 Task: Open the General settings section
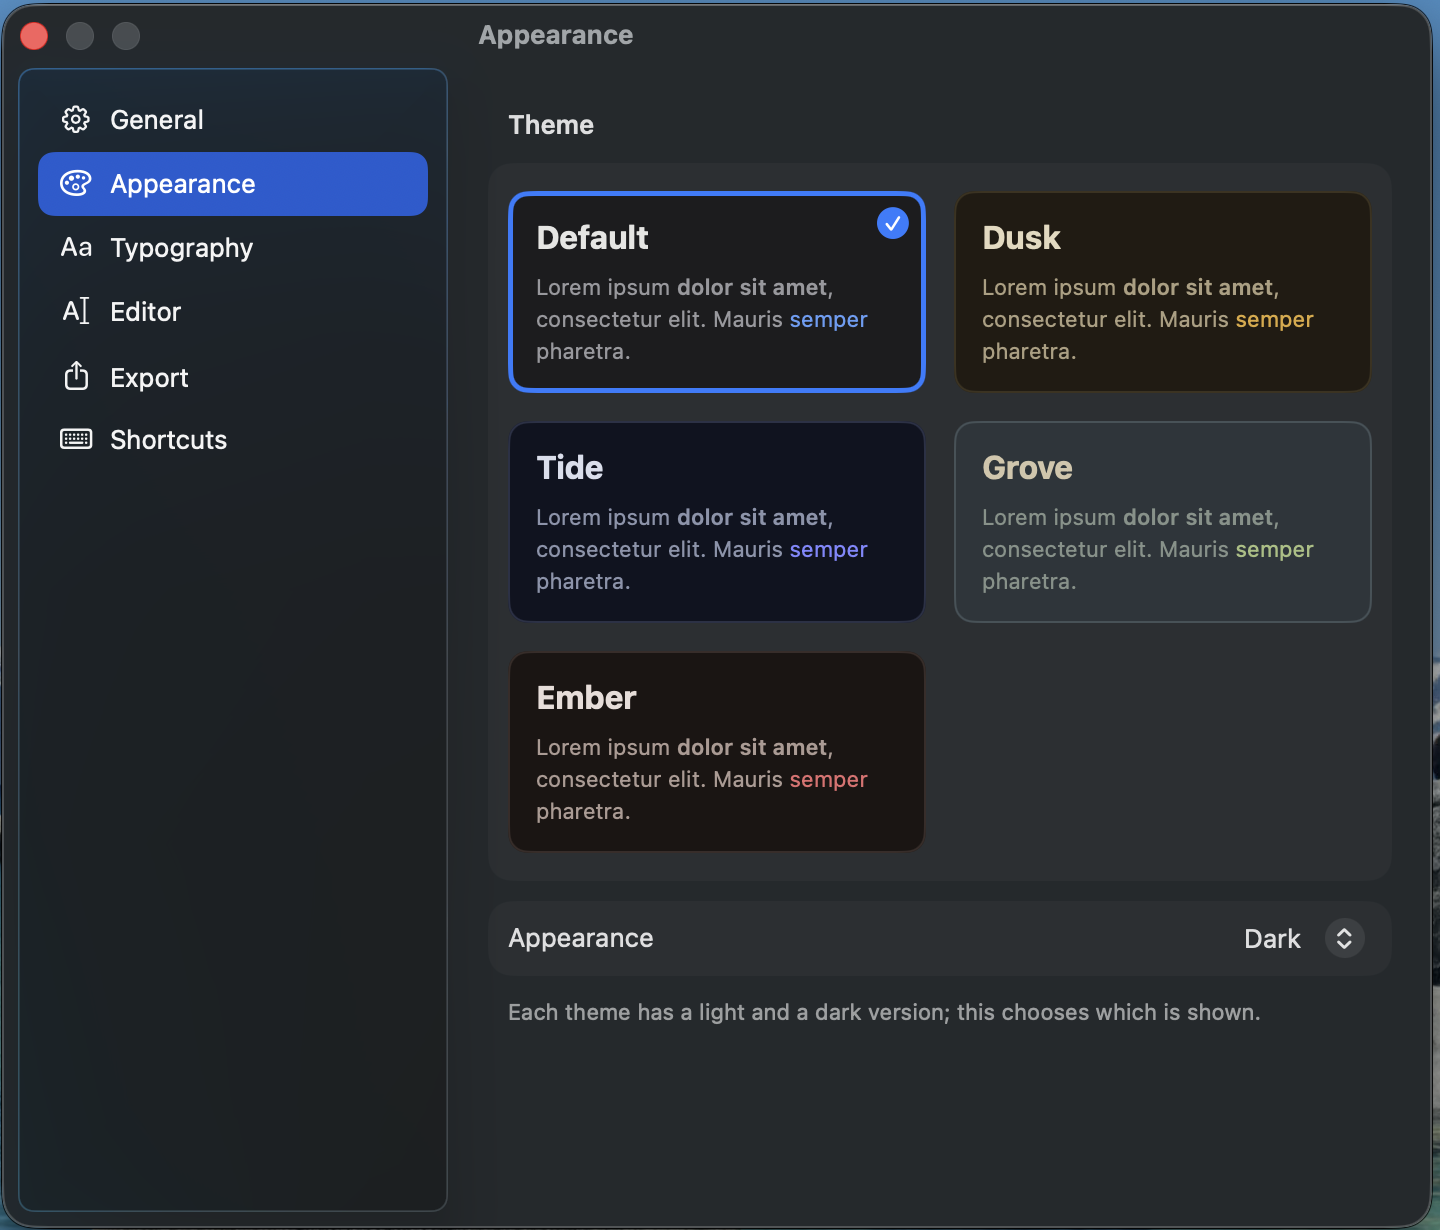(x=233, y=120)
